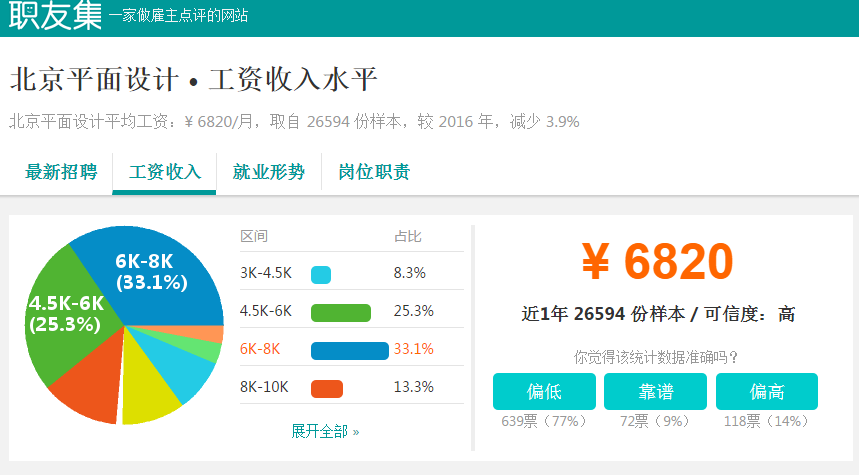
Task: Select the 工资收入 tab
Action: click(x=164, y=172)
